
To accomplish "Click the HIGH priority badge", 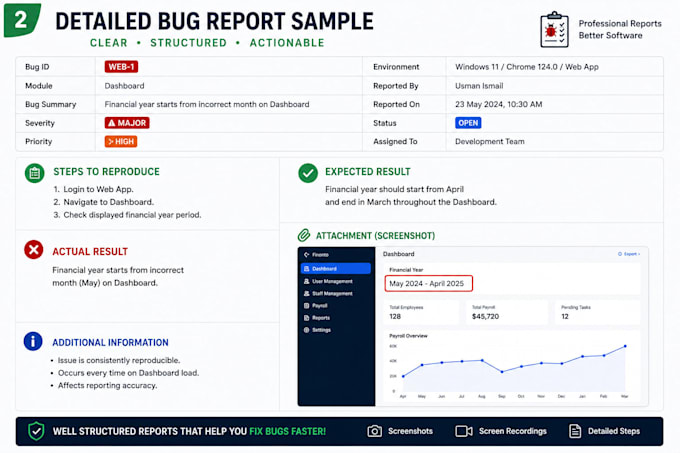I will point(121,141).
